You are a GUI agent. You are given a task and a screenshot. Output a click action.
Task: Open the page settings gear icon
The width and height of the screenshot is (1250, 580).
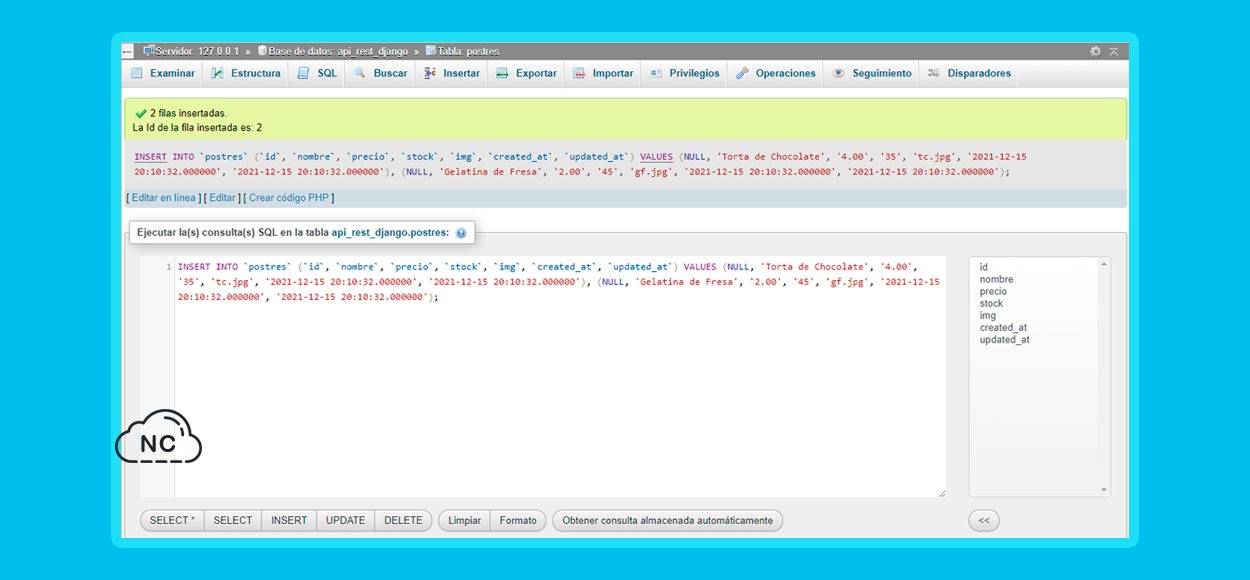[1096, 51]
